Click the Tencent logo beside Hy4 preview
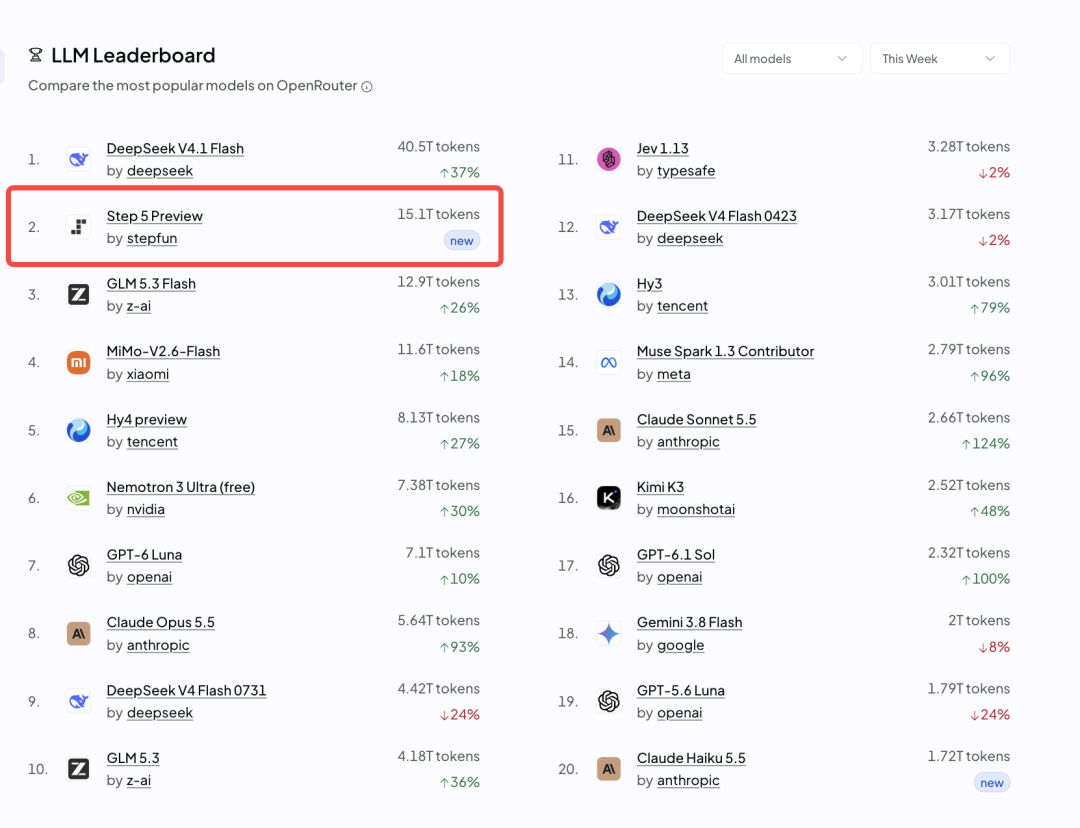Viewport: 1080px width, 828px height. click(79, 430)
